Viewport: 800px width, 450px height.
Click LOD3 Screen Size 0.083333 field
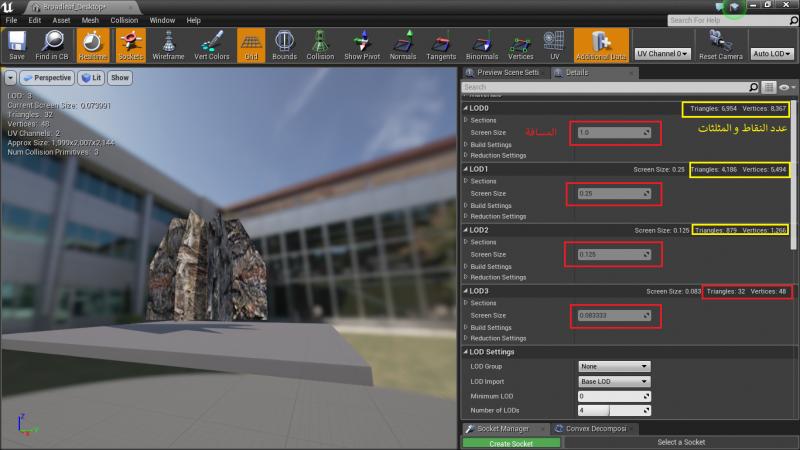coord(614,316)
